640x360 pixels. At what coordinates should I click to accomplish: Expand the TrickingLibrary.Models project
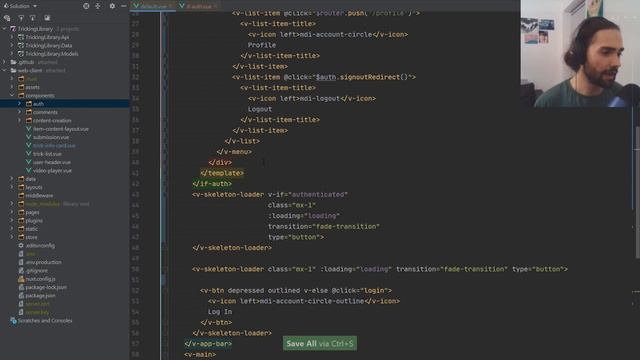tap(12, 53)
